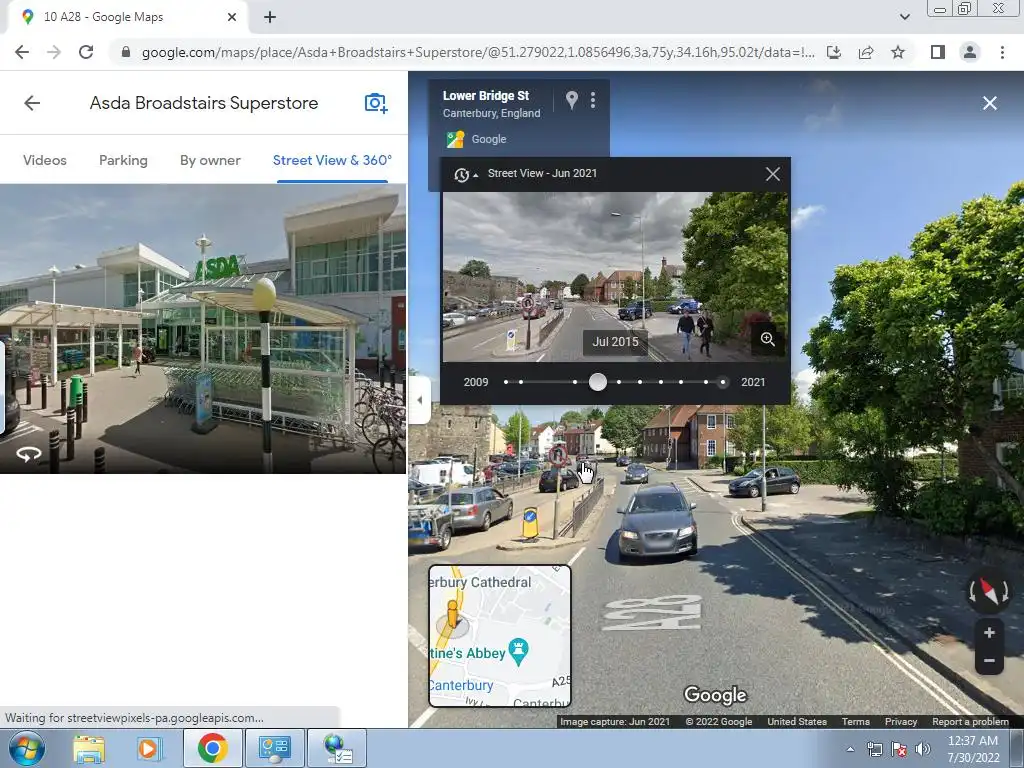Open the Privacy link
The height and width of the screenshot is (768, 1024).
click(901, 722)
